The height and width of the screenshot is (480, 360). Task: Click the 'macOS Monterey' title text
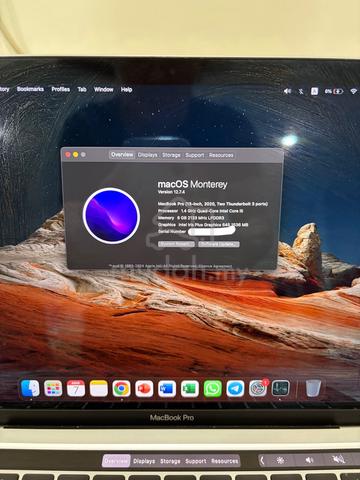(192, 184)
